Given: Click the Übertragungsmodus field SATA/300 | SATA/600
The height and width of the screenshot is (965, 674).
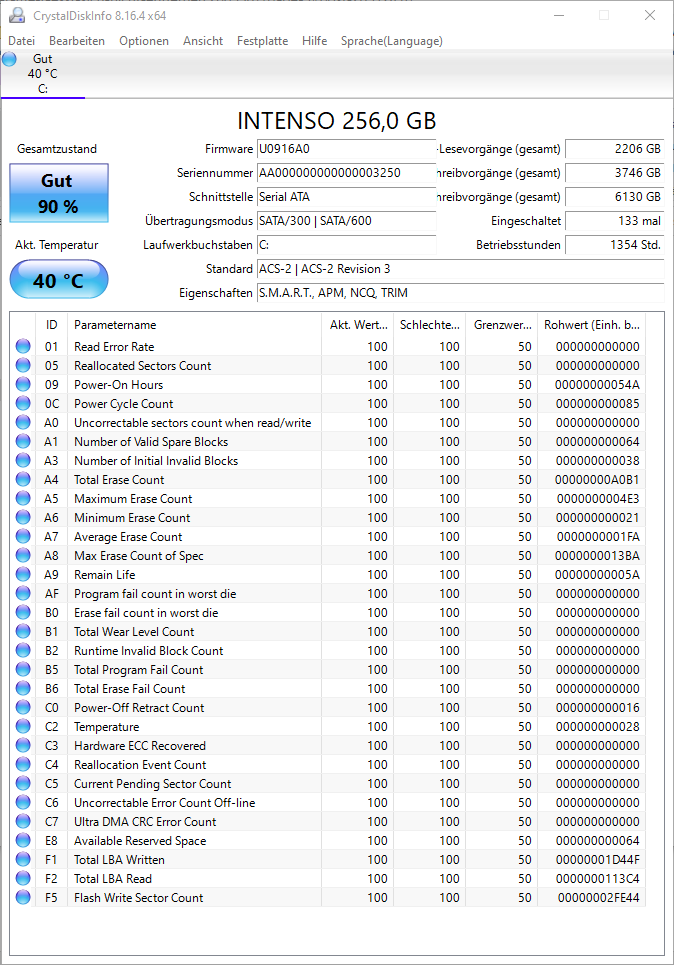Looking at the screenshot, I should click(346, 221).
